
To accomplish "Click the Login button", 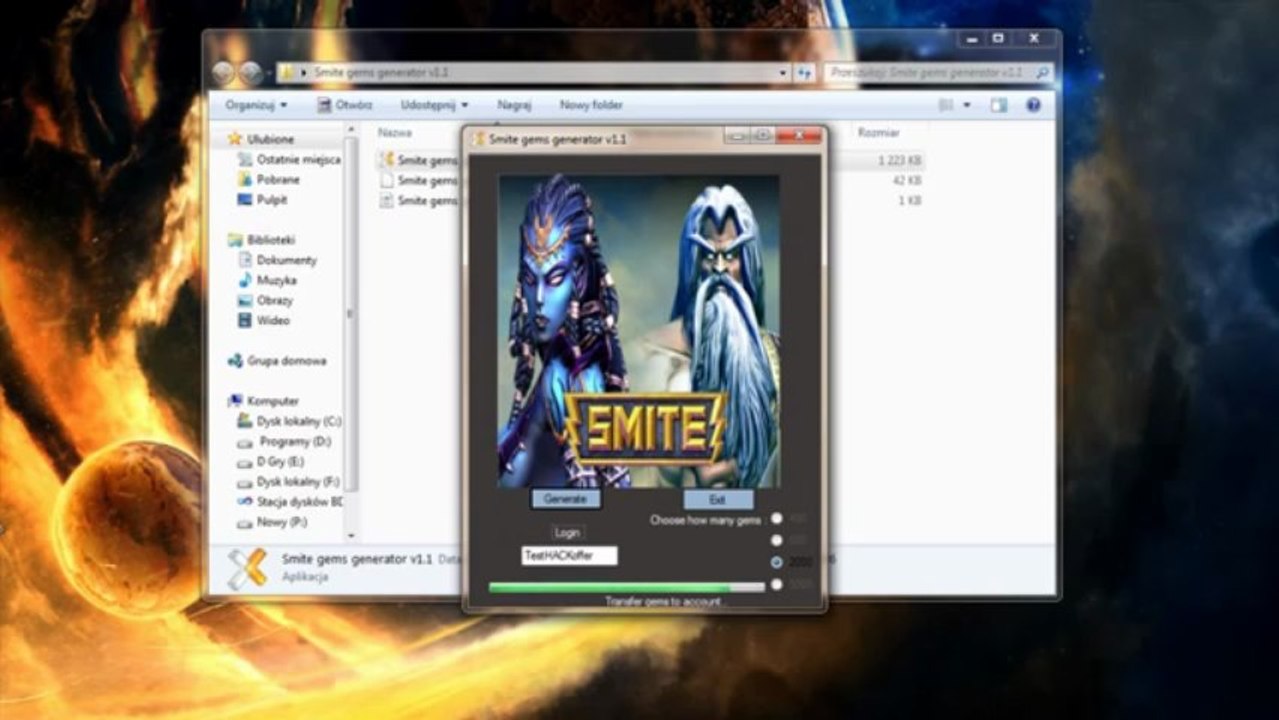I will (x=567, y=533).
